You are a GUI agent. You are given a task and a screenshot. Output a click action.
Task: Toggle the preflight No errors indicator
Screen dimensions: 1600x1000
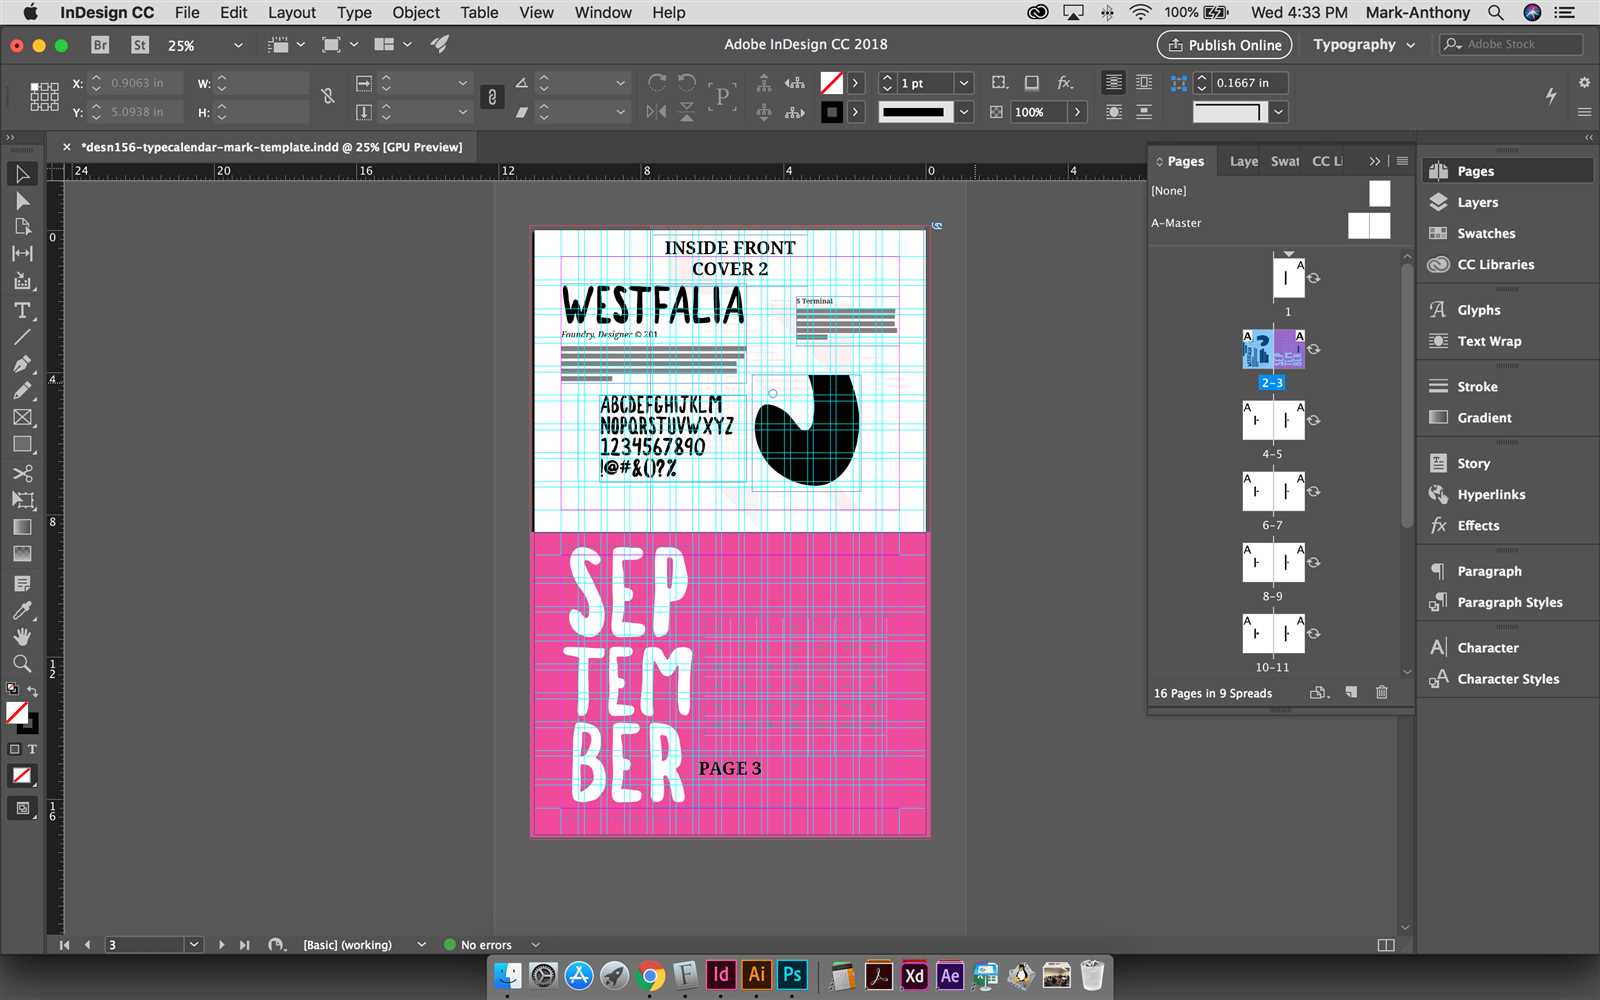click(478, 945)
